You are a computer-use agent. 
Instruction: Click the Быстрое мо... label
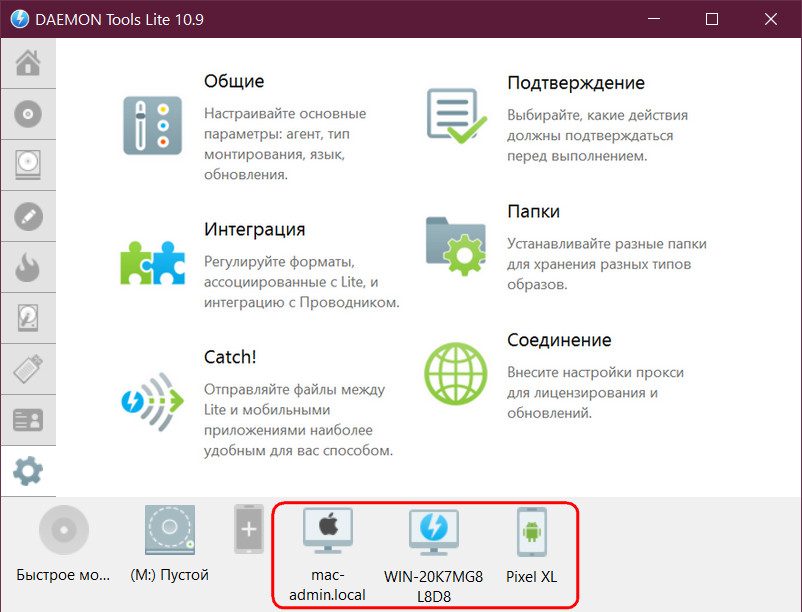click(63, 575)
